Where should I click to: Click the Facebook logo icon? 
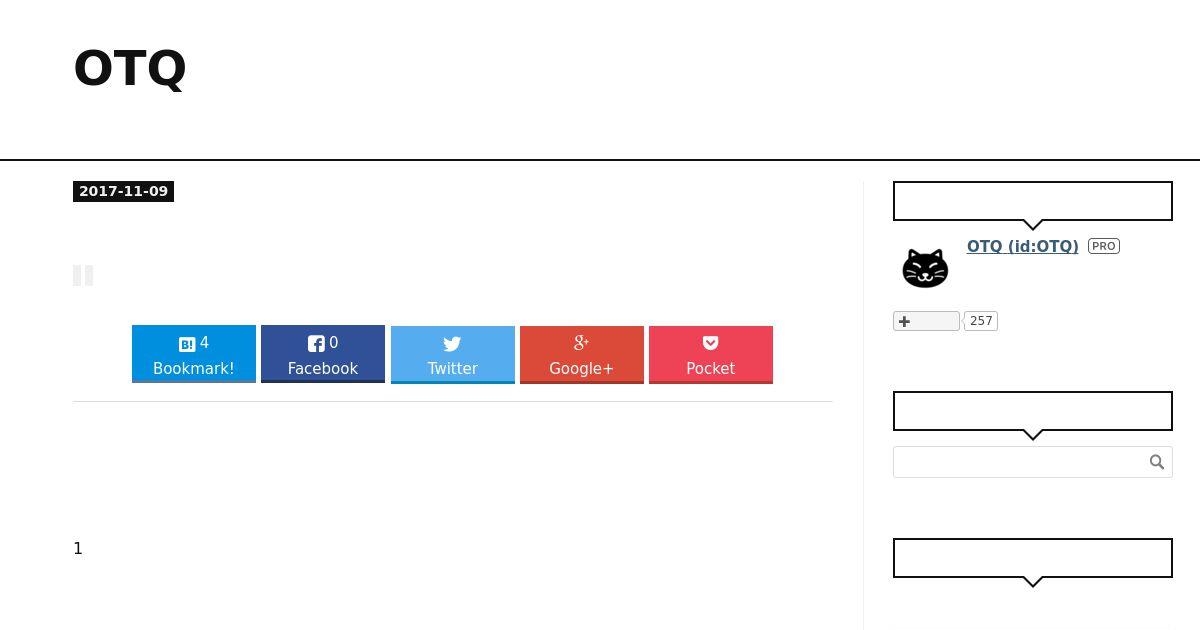click(x=316, y=344)
